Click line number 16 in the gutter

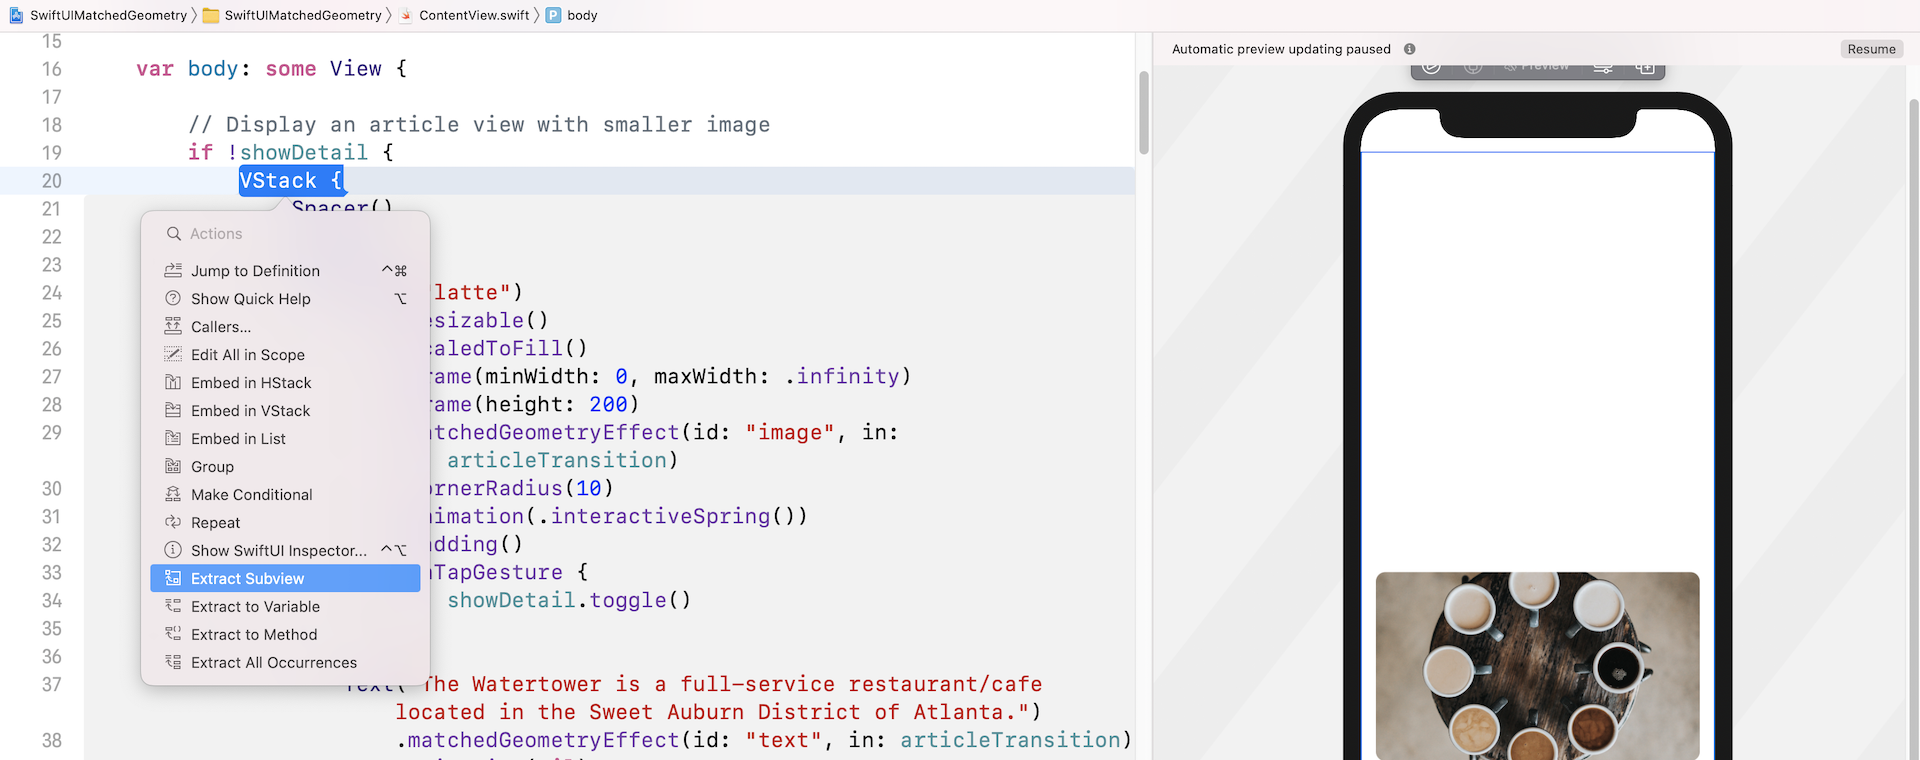(52, 69)
